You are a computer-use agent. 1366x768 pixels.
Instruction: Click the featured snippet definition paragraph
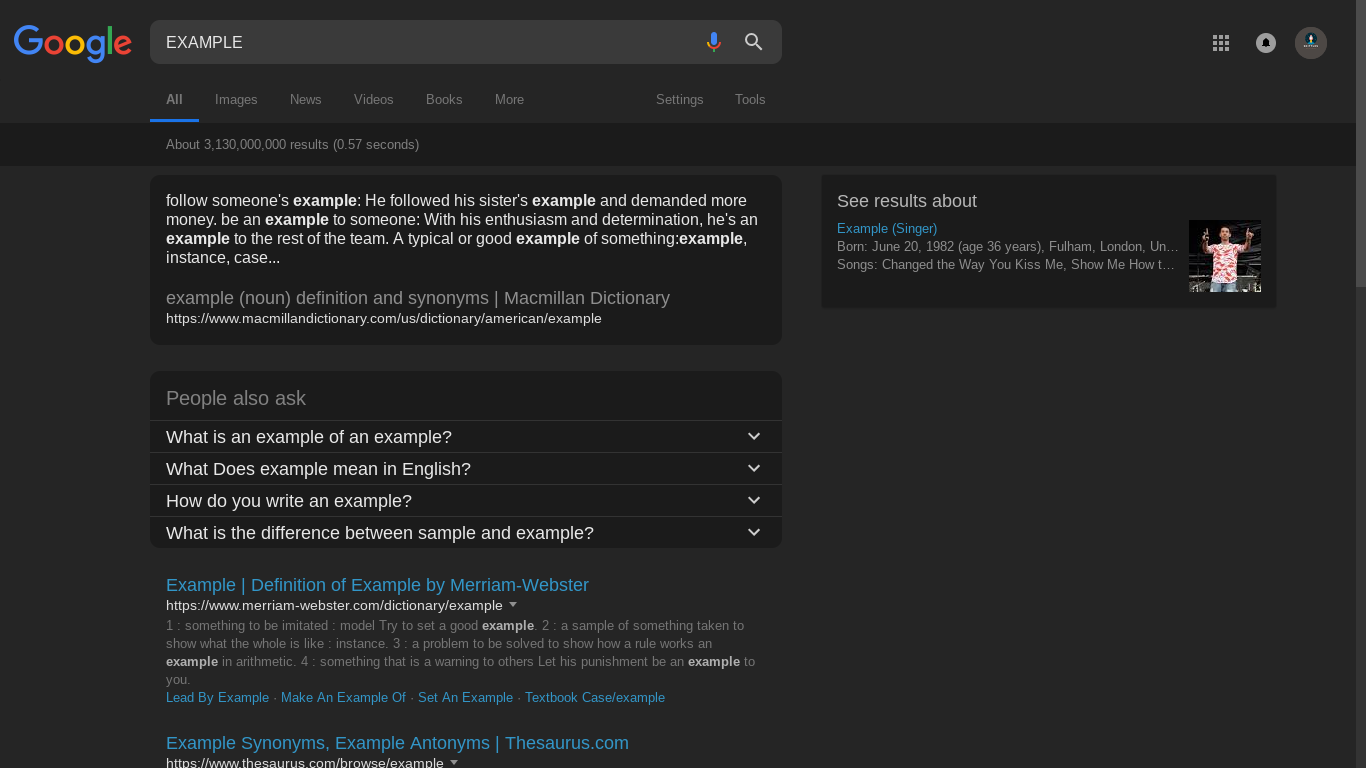click(462, 229)
